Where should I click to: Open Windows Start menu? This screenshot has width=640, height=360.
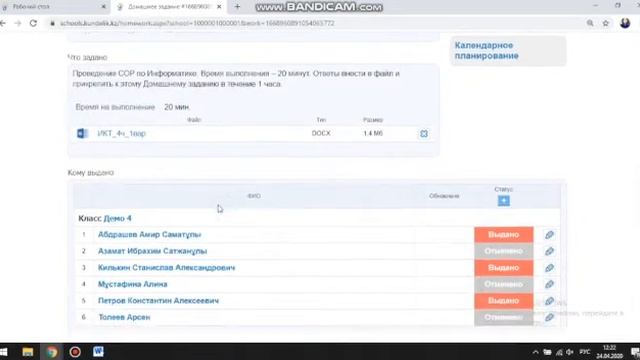(4, 352)
